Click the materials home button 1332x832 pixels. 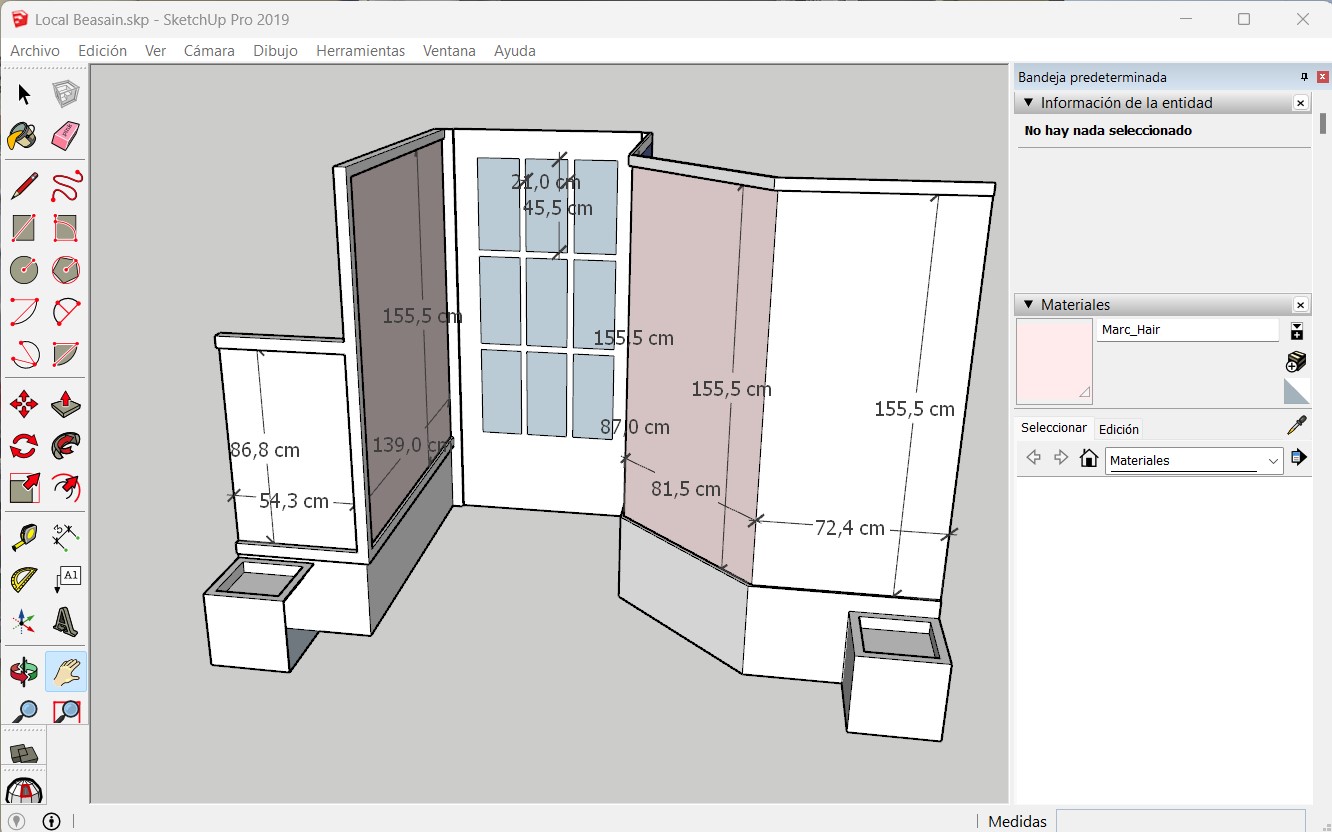pos(1089,459)
